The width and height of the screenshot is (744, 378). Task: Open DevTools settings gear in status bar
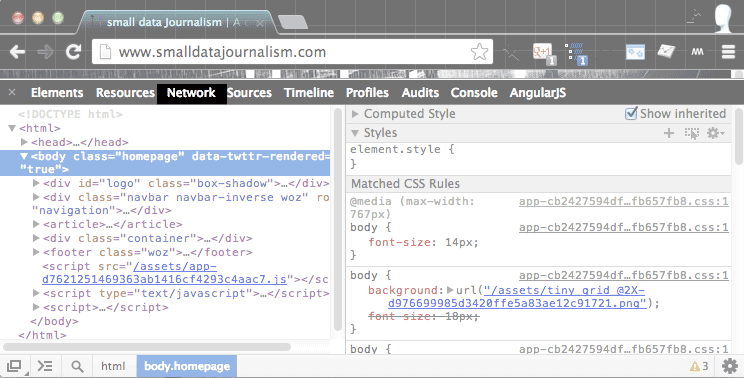click(729, 366)
